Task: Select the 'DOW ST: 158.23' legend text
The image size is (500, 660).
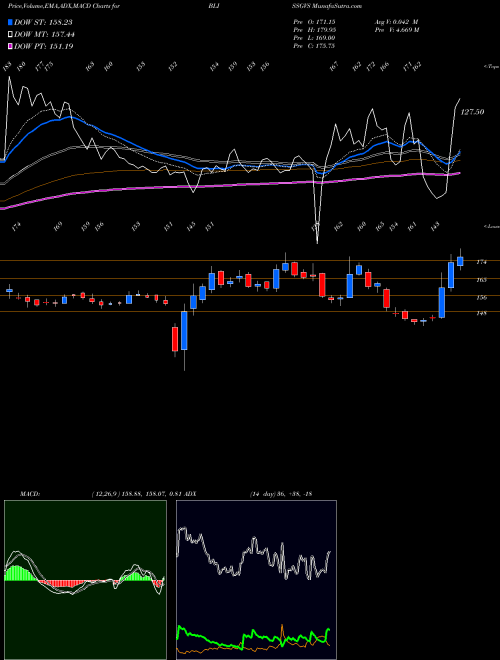Action: 43,22
